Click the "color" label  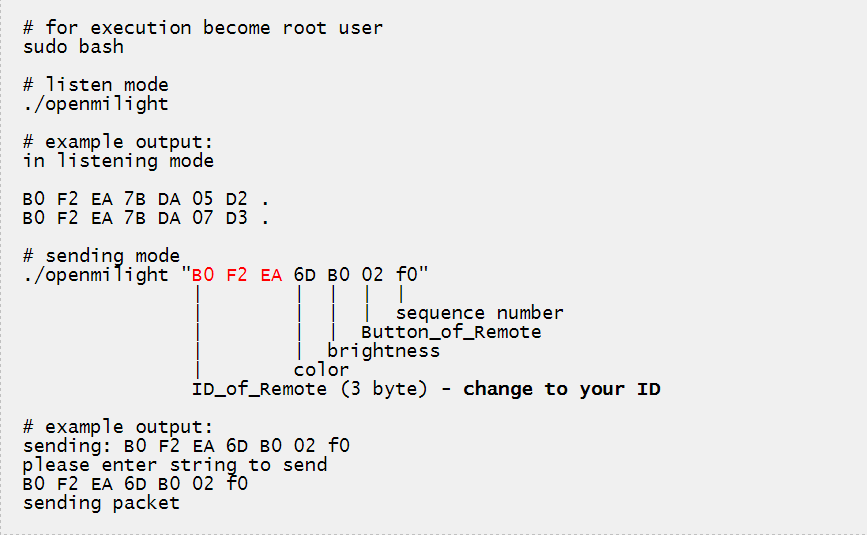click(321, 370)
